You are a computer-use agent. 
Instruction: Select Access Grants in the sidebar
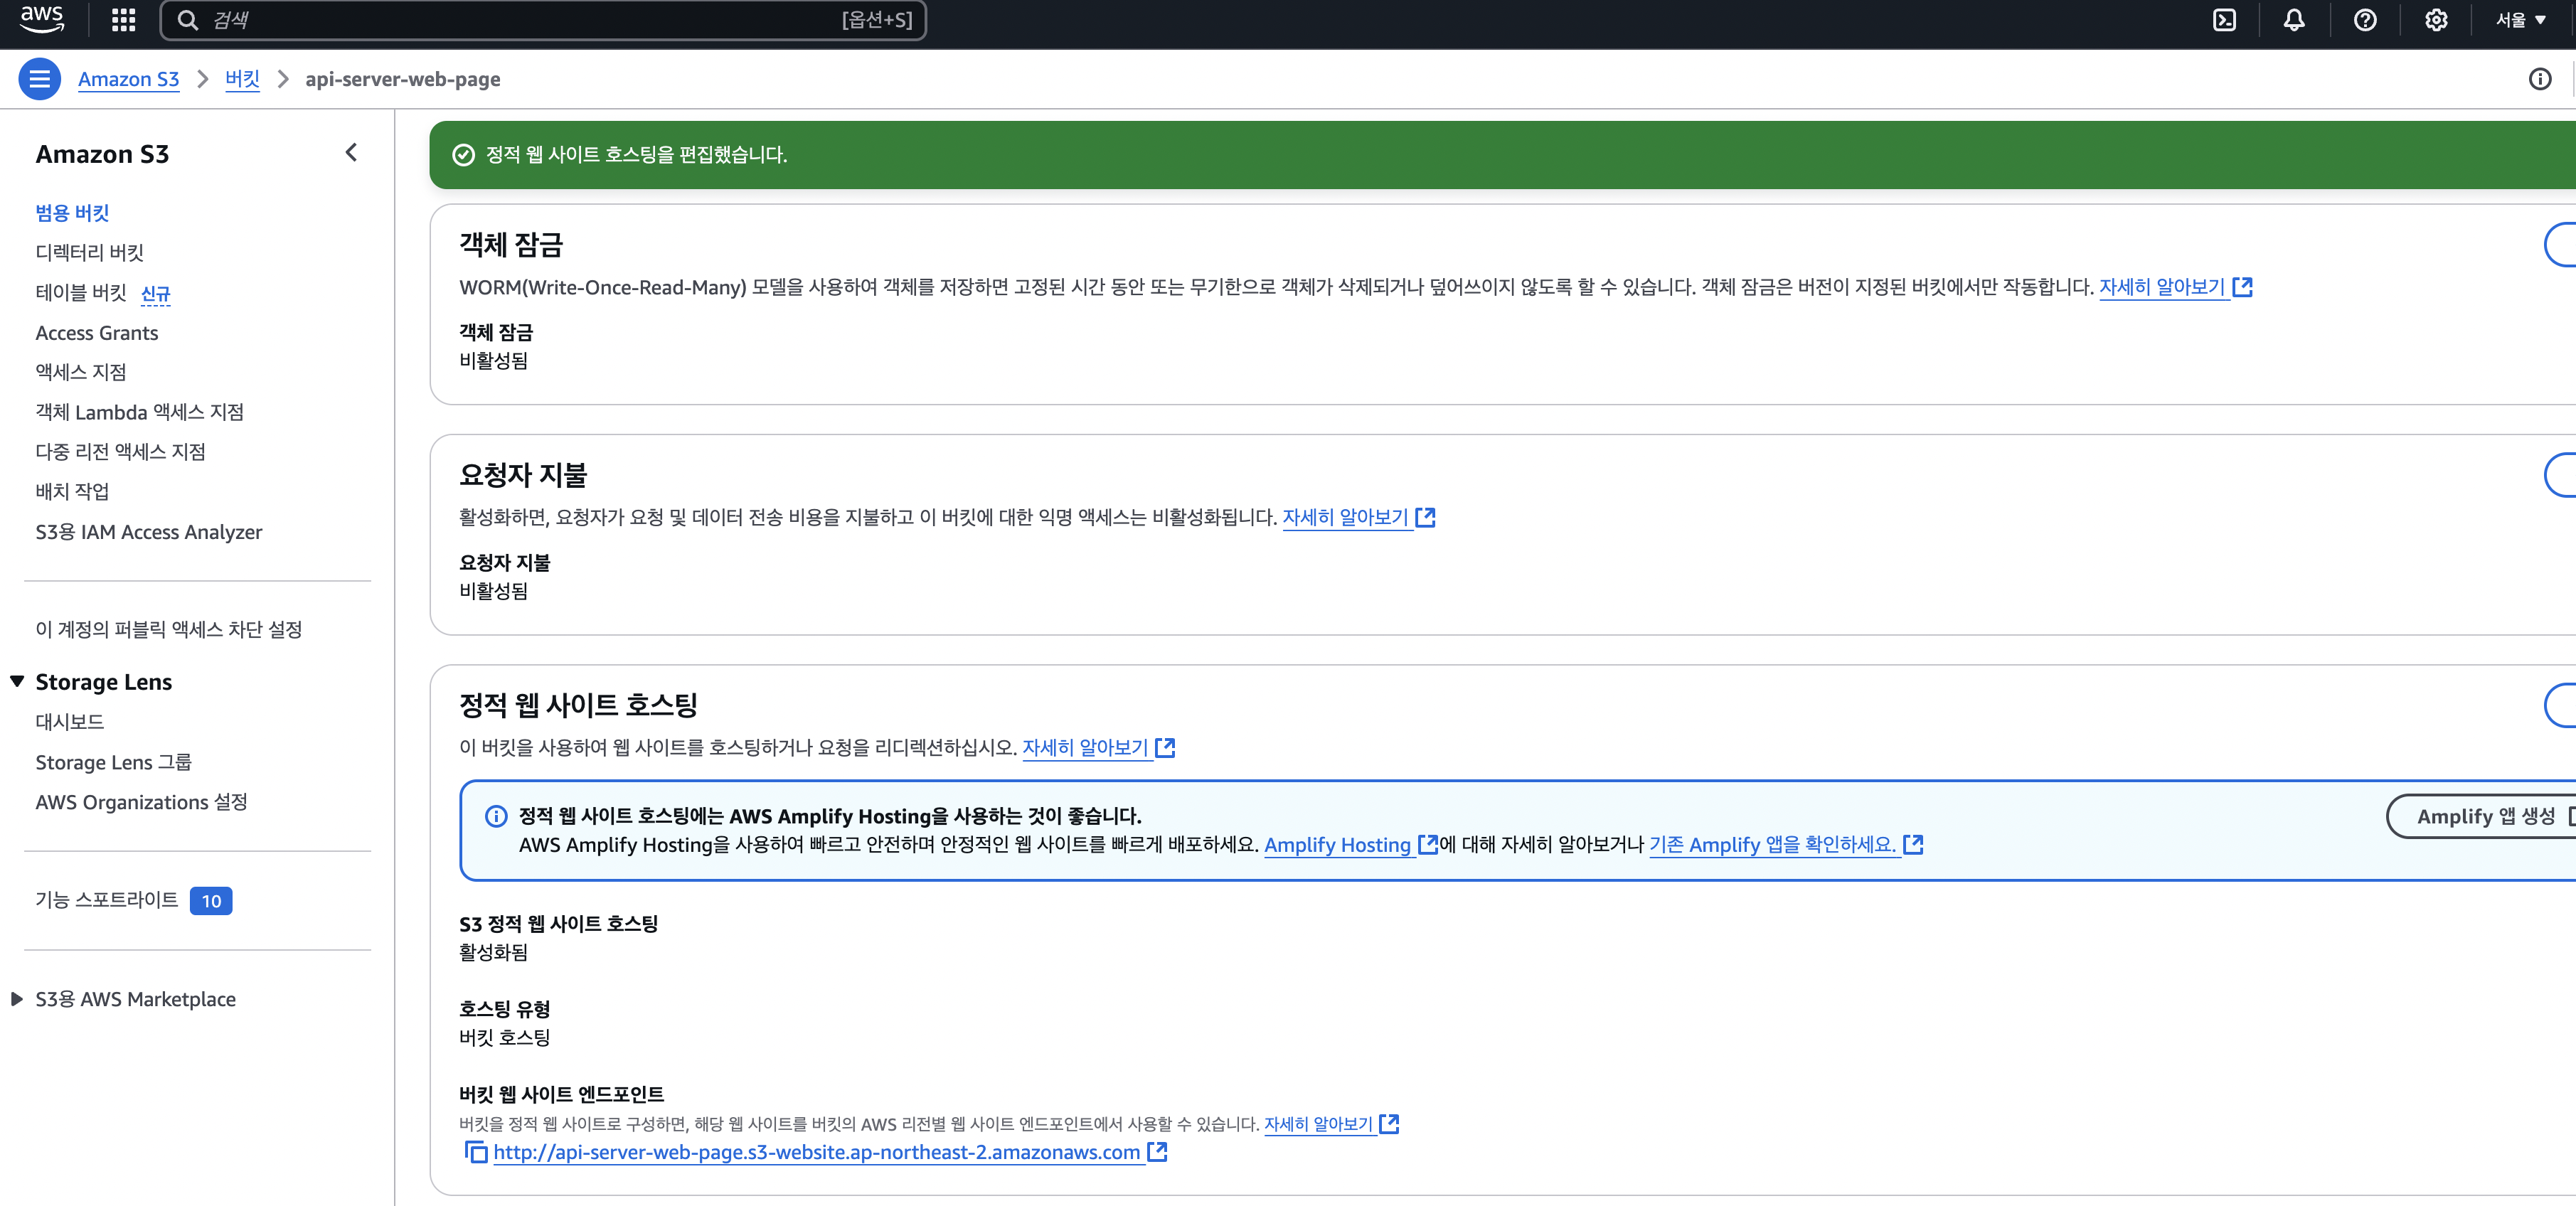pyautogui.click(x=97, y=333)
